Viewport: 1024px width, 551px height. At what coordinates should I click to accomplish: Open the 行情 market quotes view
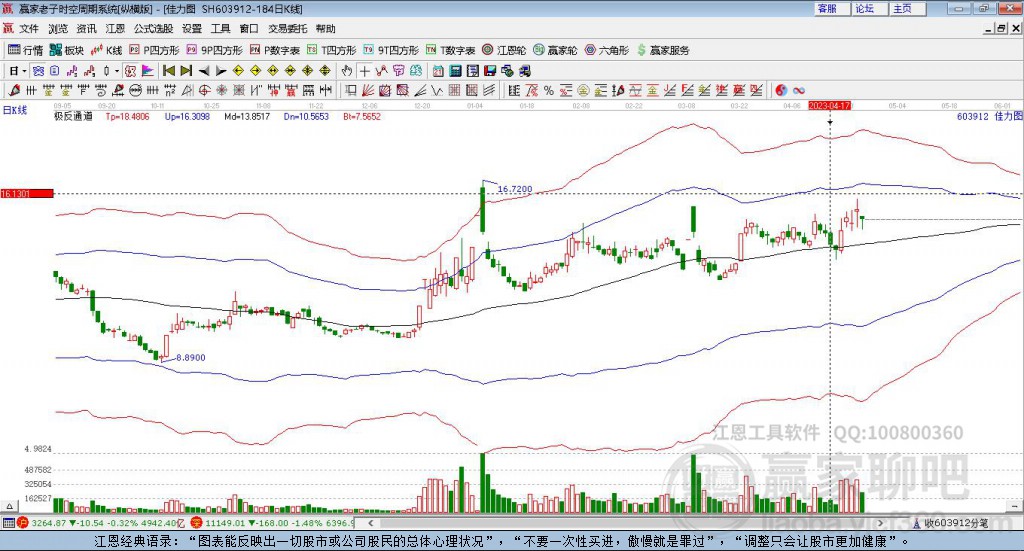click(25, 50)
